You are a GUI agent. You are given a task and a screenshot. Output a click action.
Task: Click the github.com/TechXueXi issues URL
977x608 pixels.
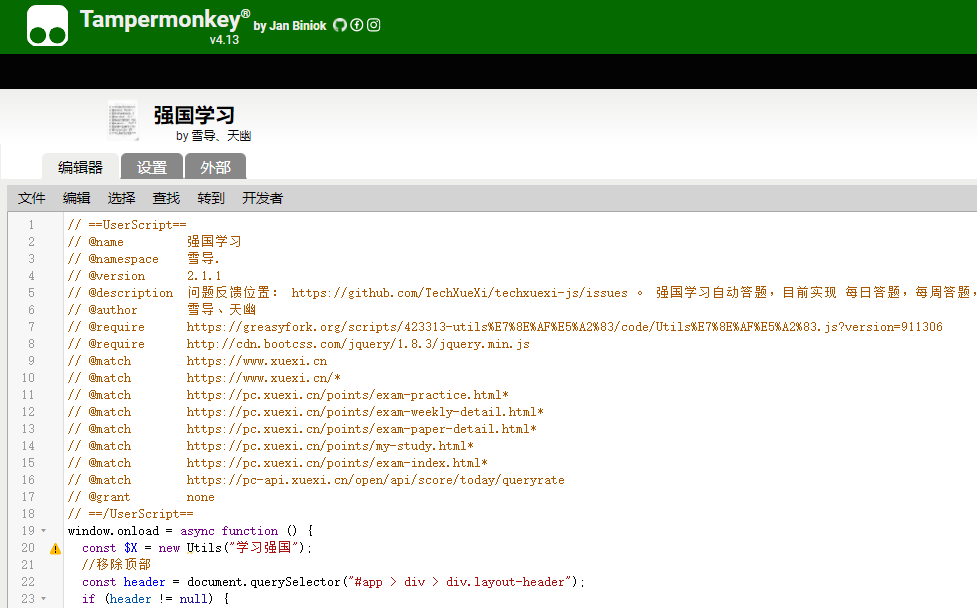point(460,293)
